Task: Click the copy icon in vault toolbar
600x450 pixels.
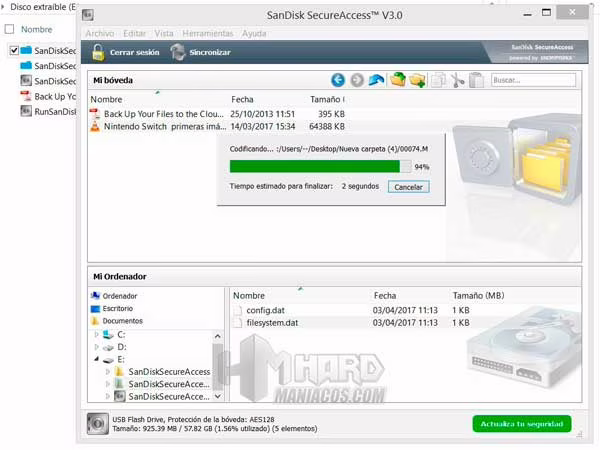Action: 439,80
